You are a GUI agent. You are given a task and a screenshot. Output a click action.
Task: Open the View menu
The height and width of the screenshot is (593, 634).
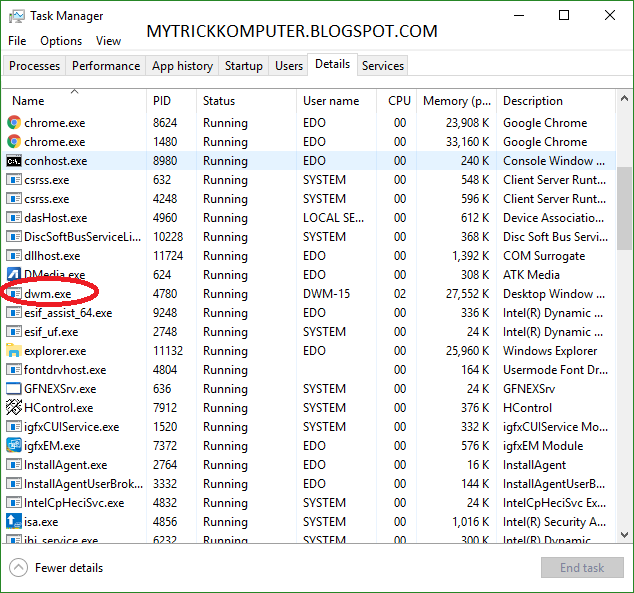[x=108, y=41]
